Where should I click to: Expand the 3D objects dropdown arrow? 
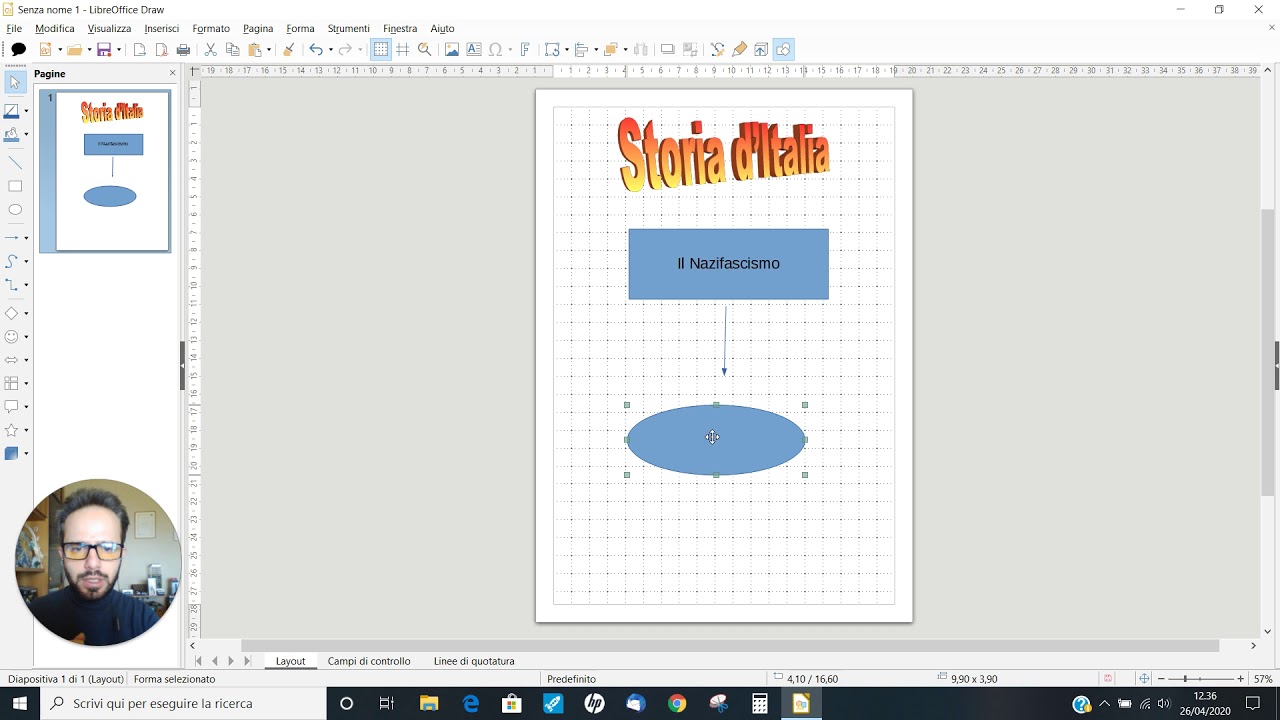click(26, 454)
